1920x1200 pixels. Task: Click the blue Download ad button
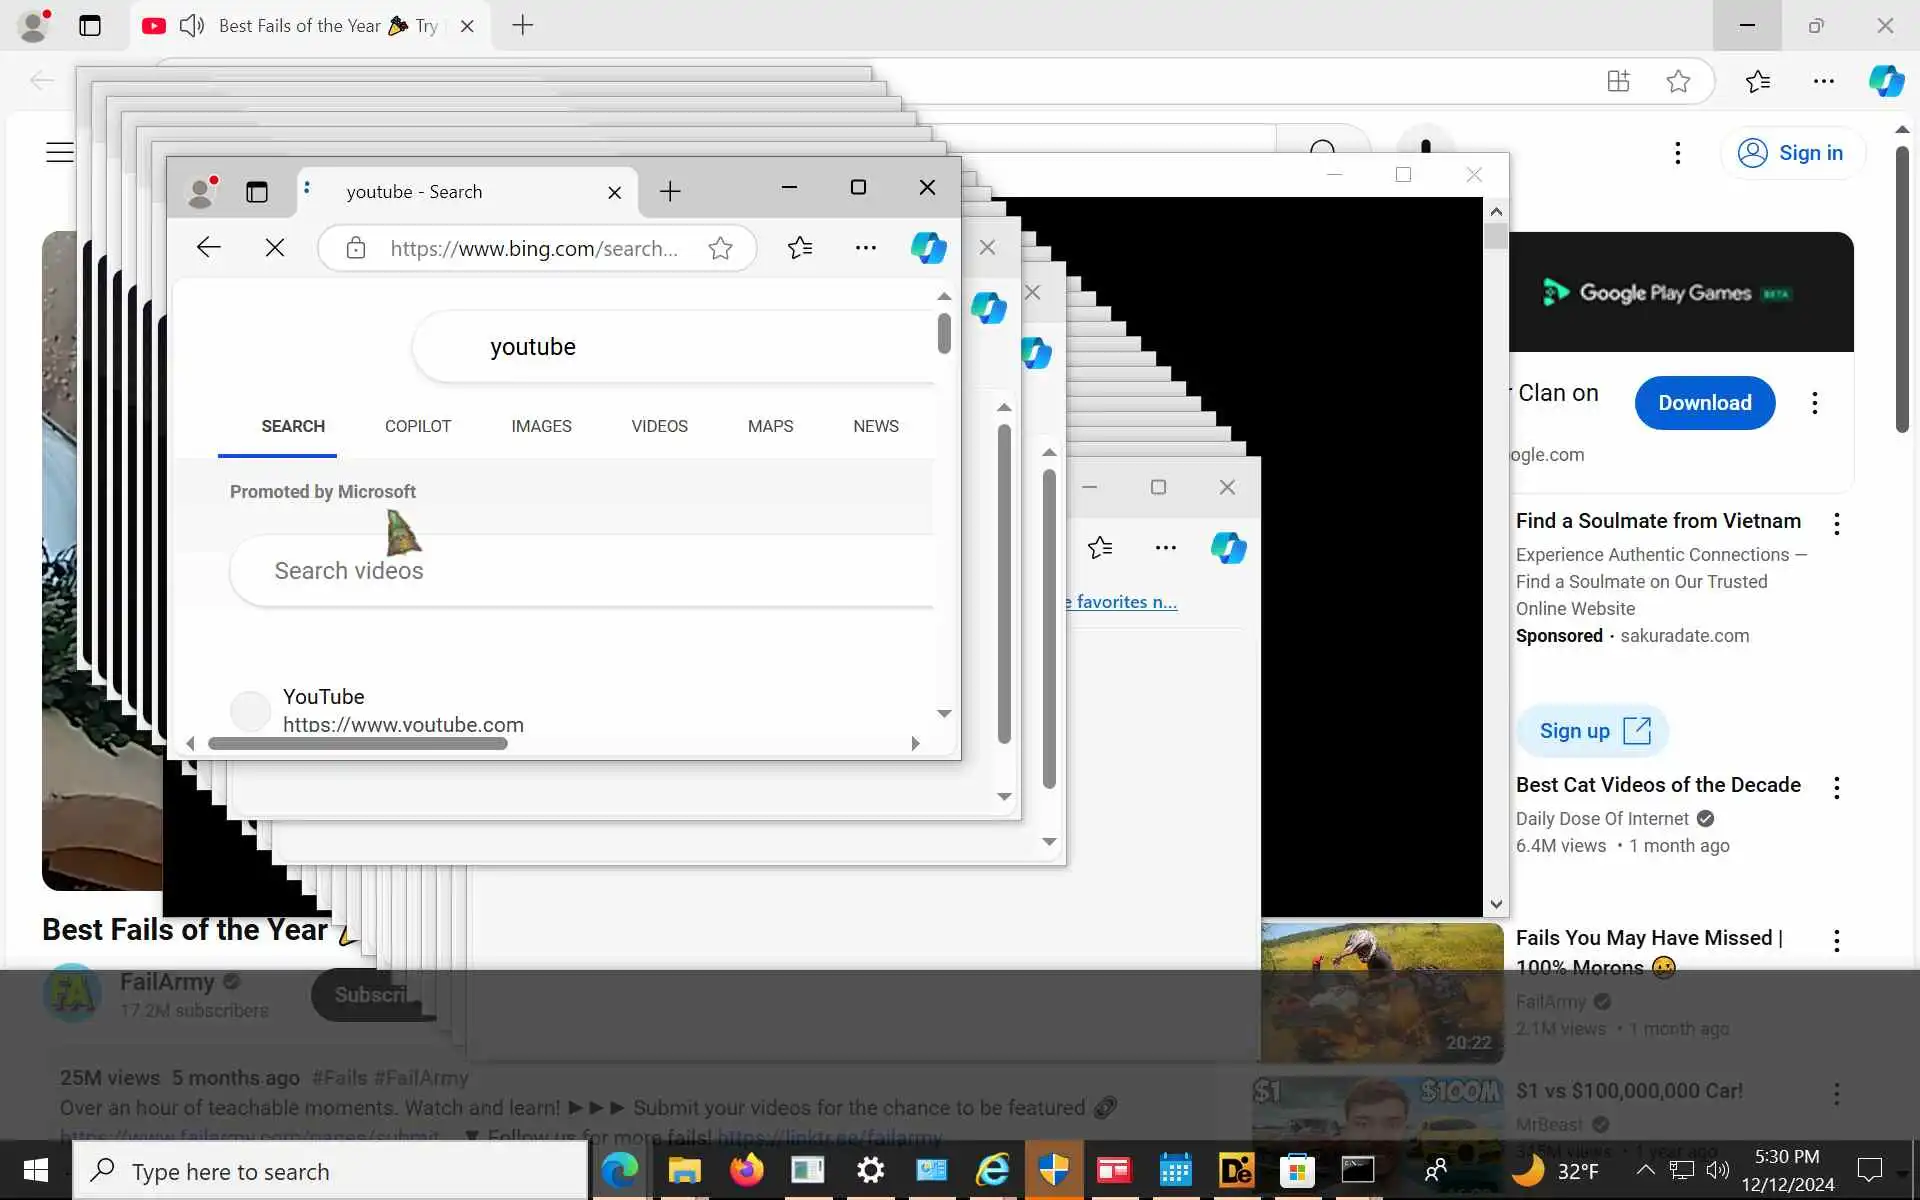point(1704,403)
